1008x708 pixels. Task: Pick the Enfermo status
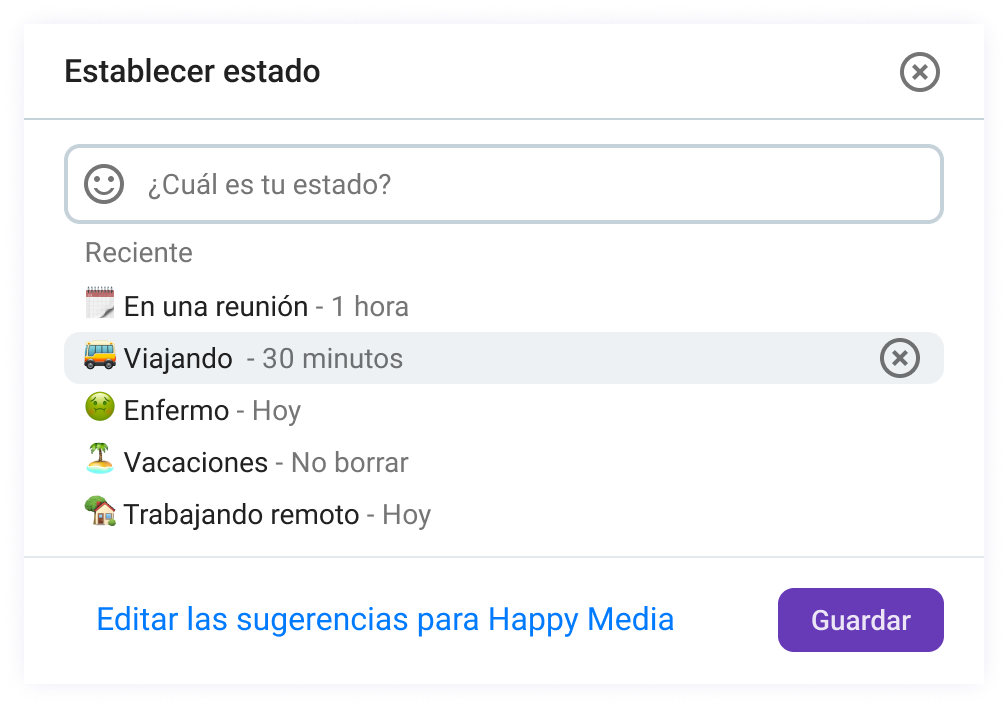[176, 410]
